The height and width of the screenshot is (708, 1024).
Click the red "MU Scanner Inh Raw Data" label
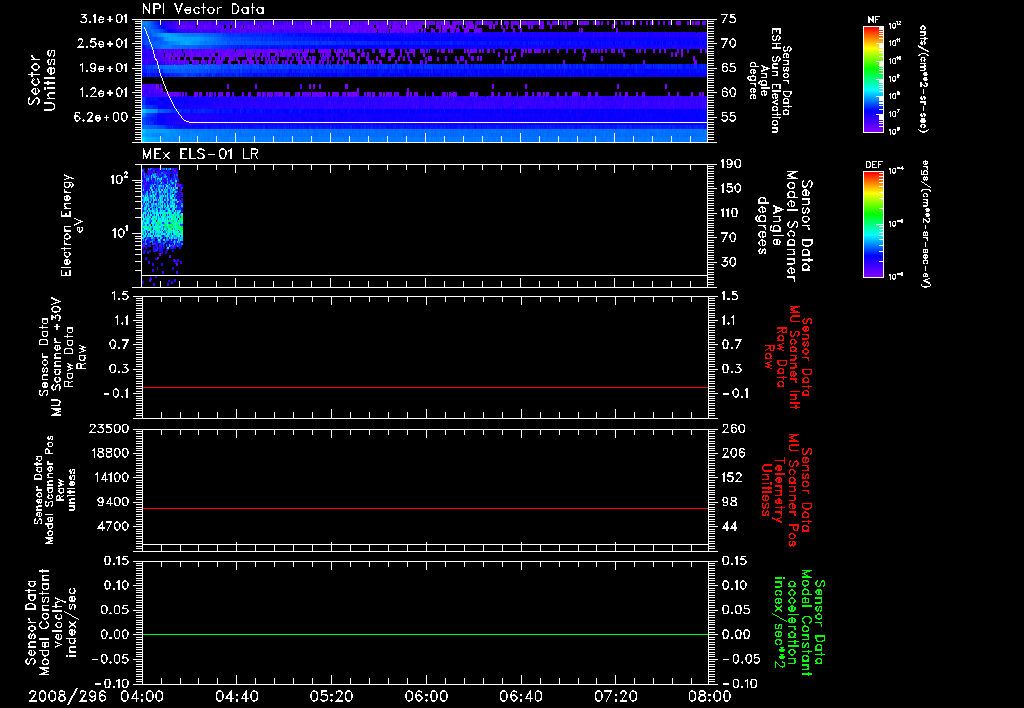click(x=786, y=357)
